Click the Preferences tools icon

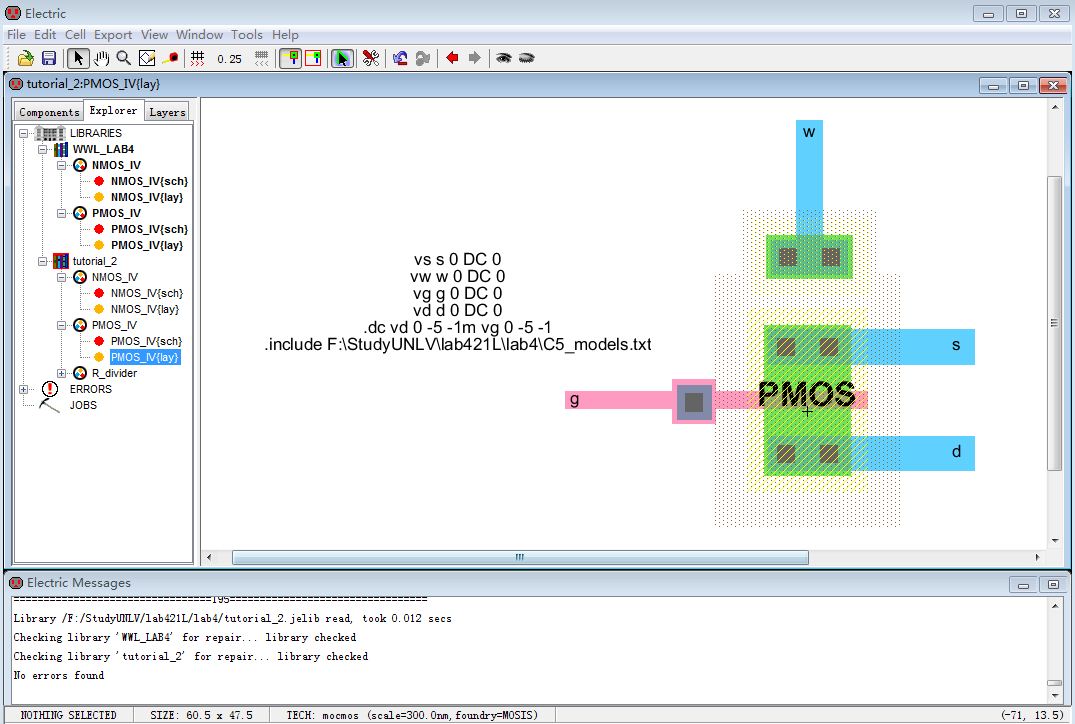tap(370, 59)
